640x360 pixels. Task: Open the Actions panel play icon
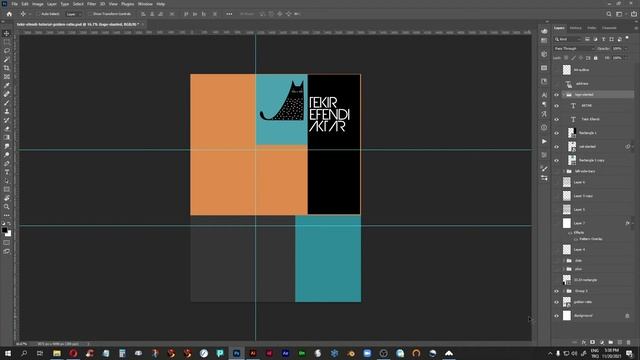click(x=544, y=141)
